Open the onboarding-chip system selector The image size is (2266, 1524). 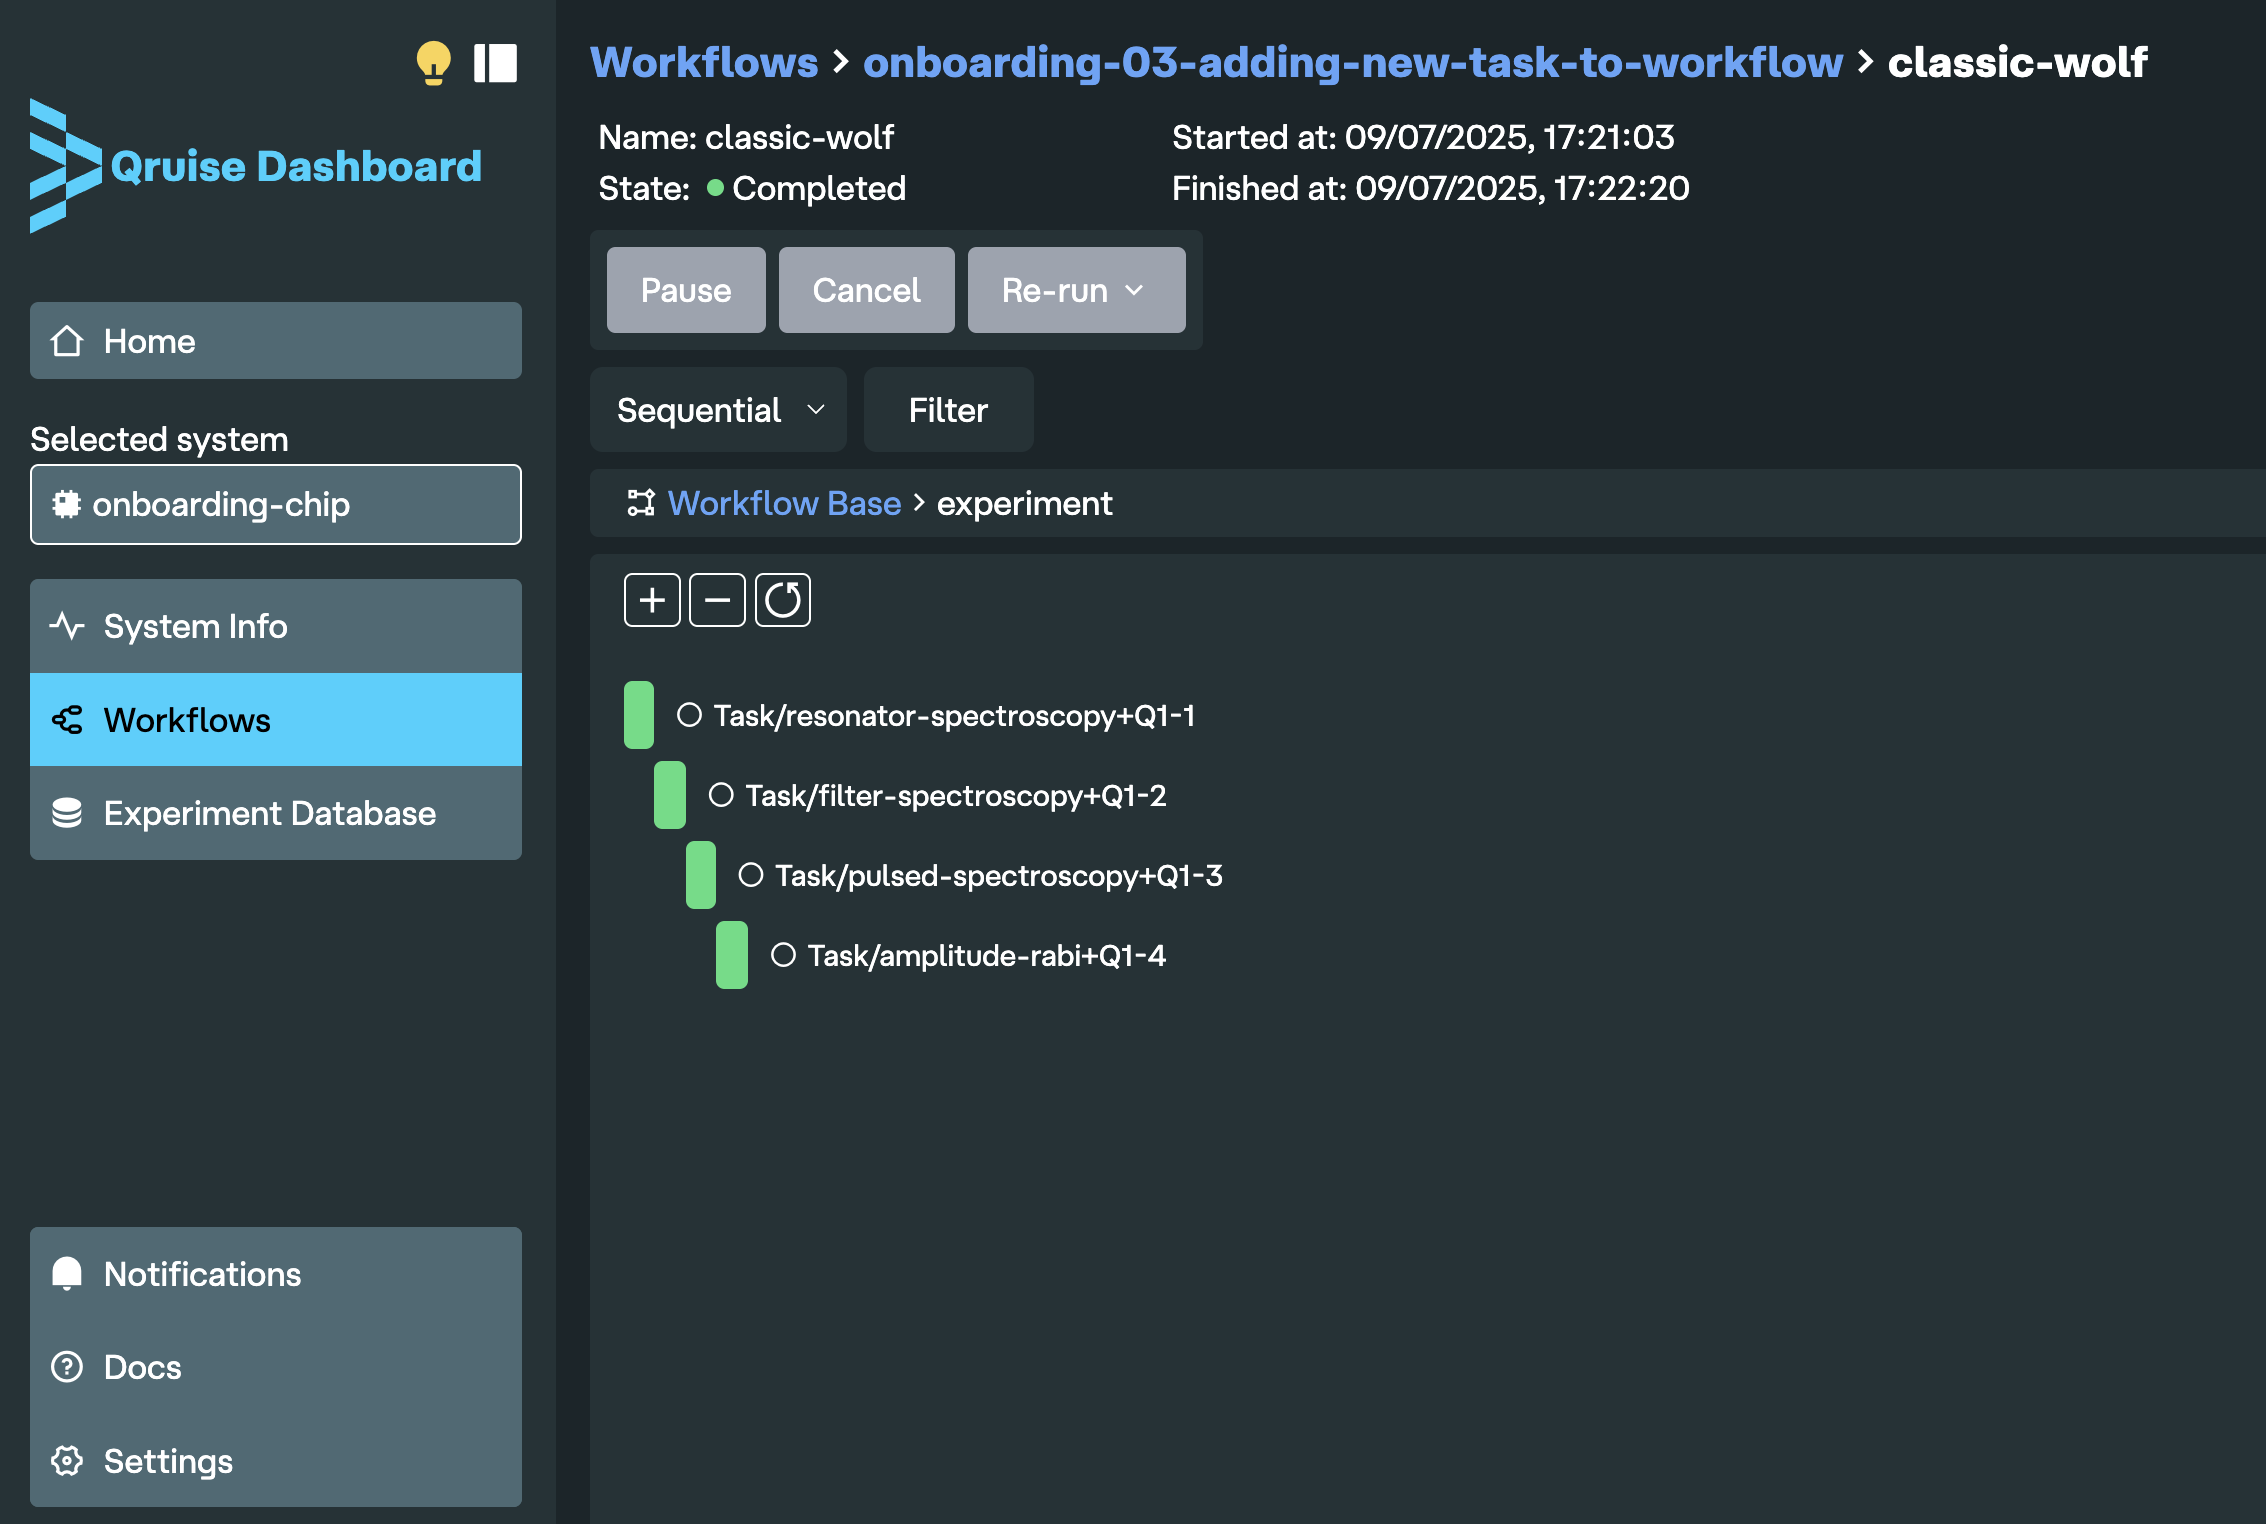click(x=276, y=504)
